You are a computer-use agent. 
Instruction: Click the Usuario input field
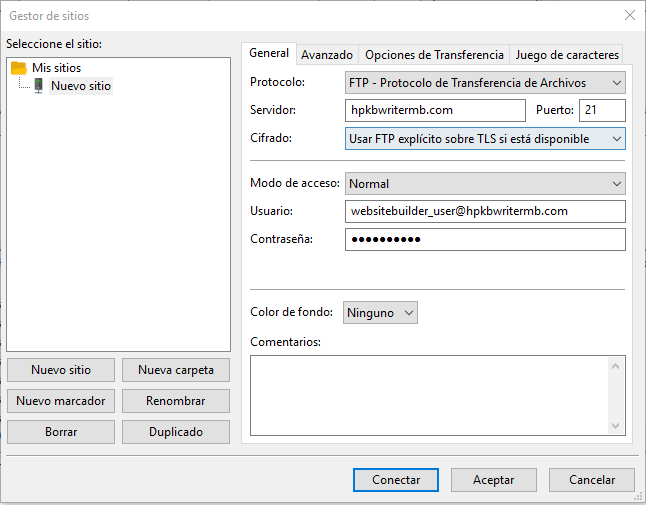coord(485,211)
